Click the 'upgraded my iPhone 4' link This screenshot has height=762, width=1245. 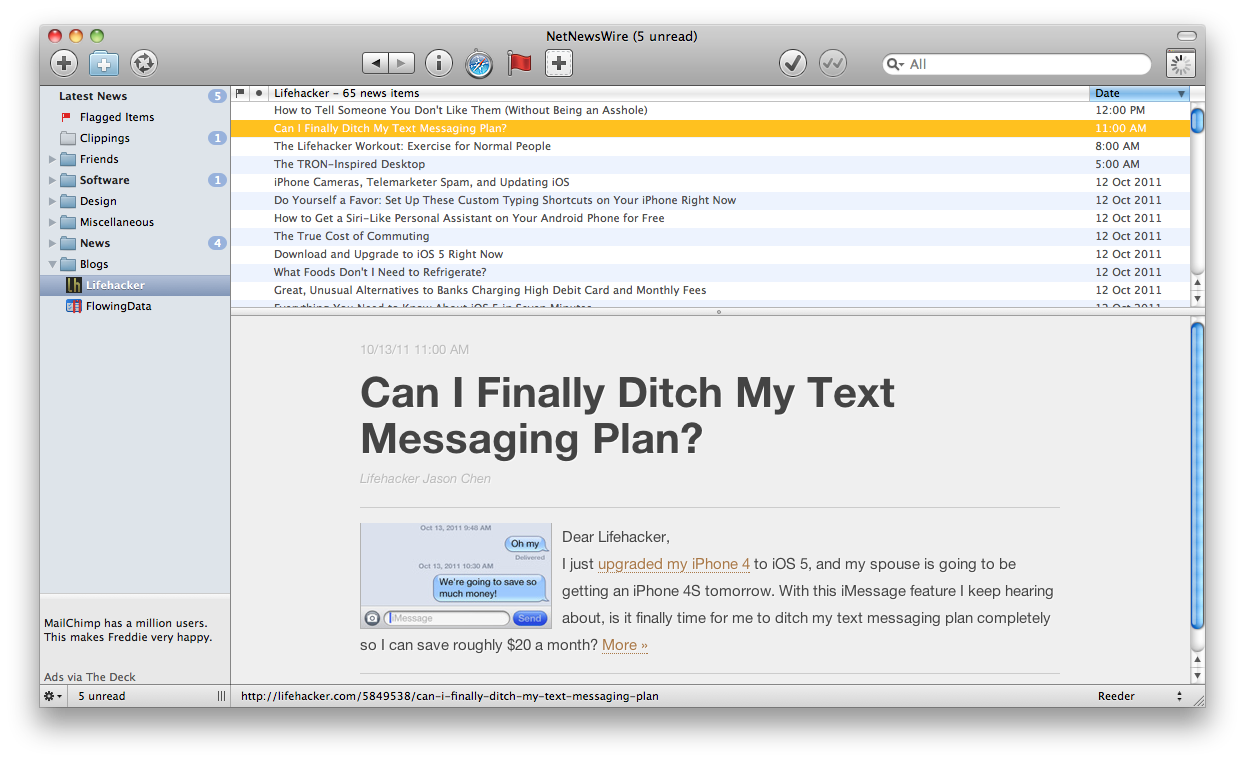[674, 564]
